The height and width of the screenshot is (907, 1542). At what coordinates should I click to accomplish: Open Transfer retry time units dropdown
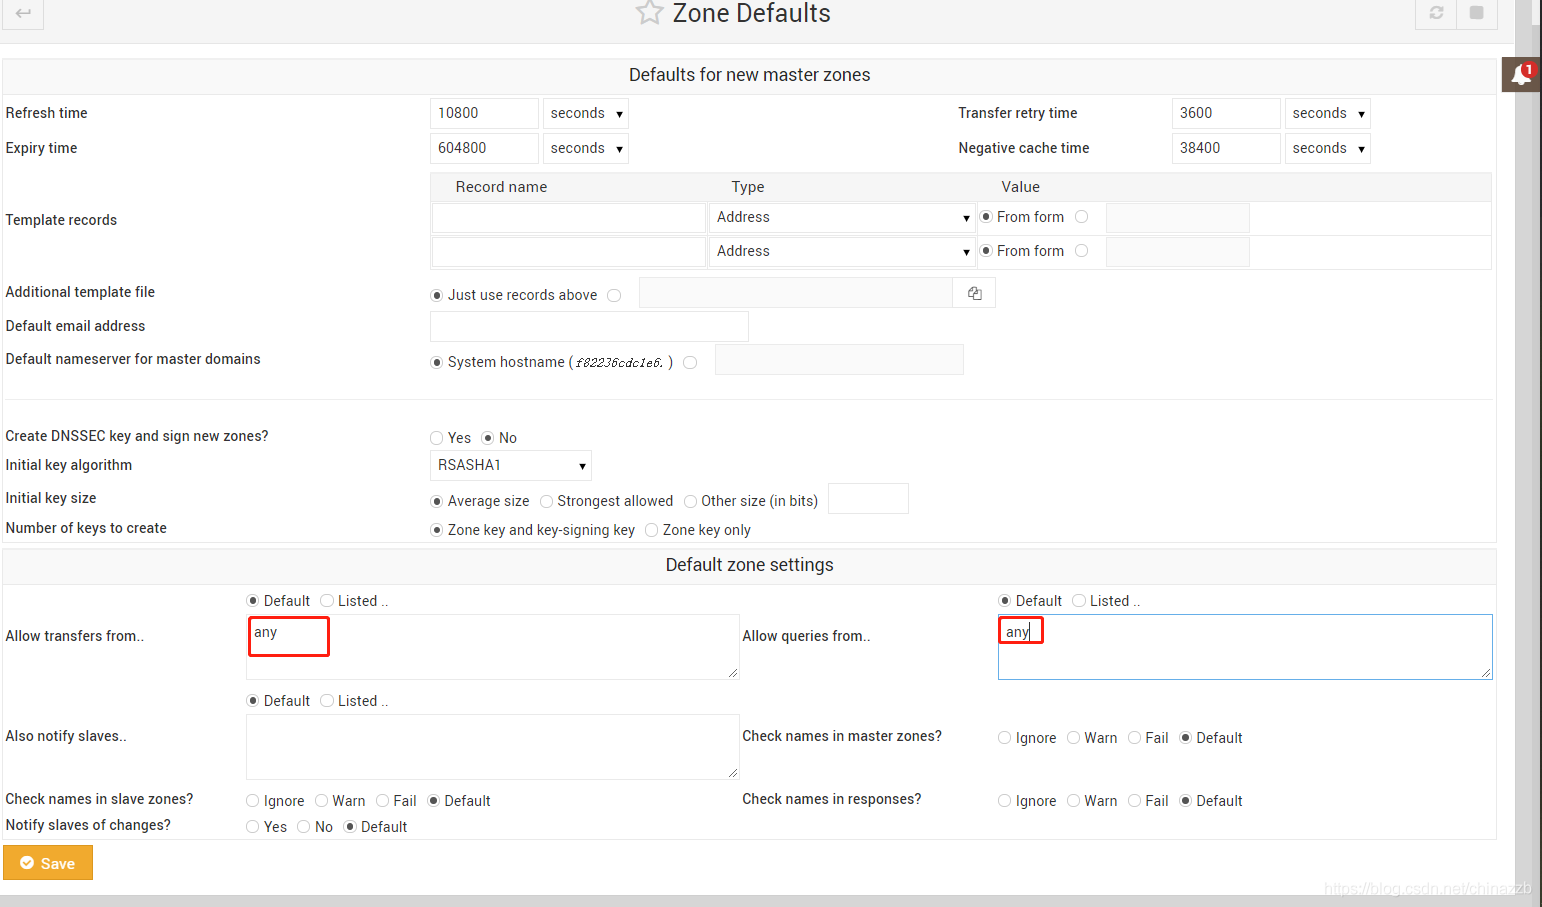1327,114
